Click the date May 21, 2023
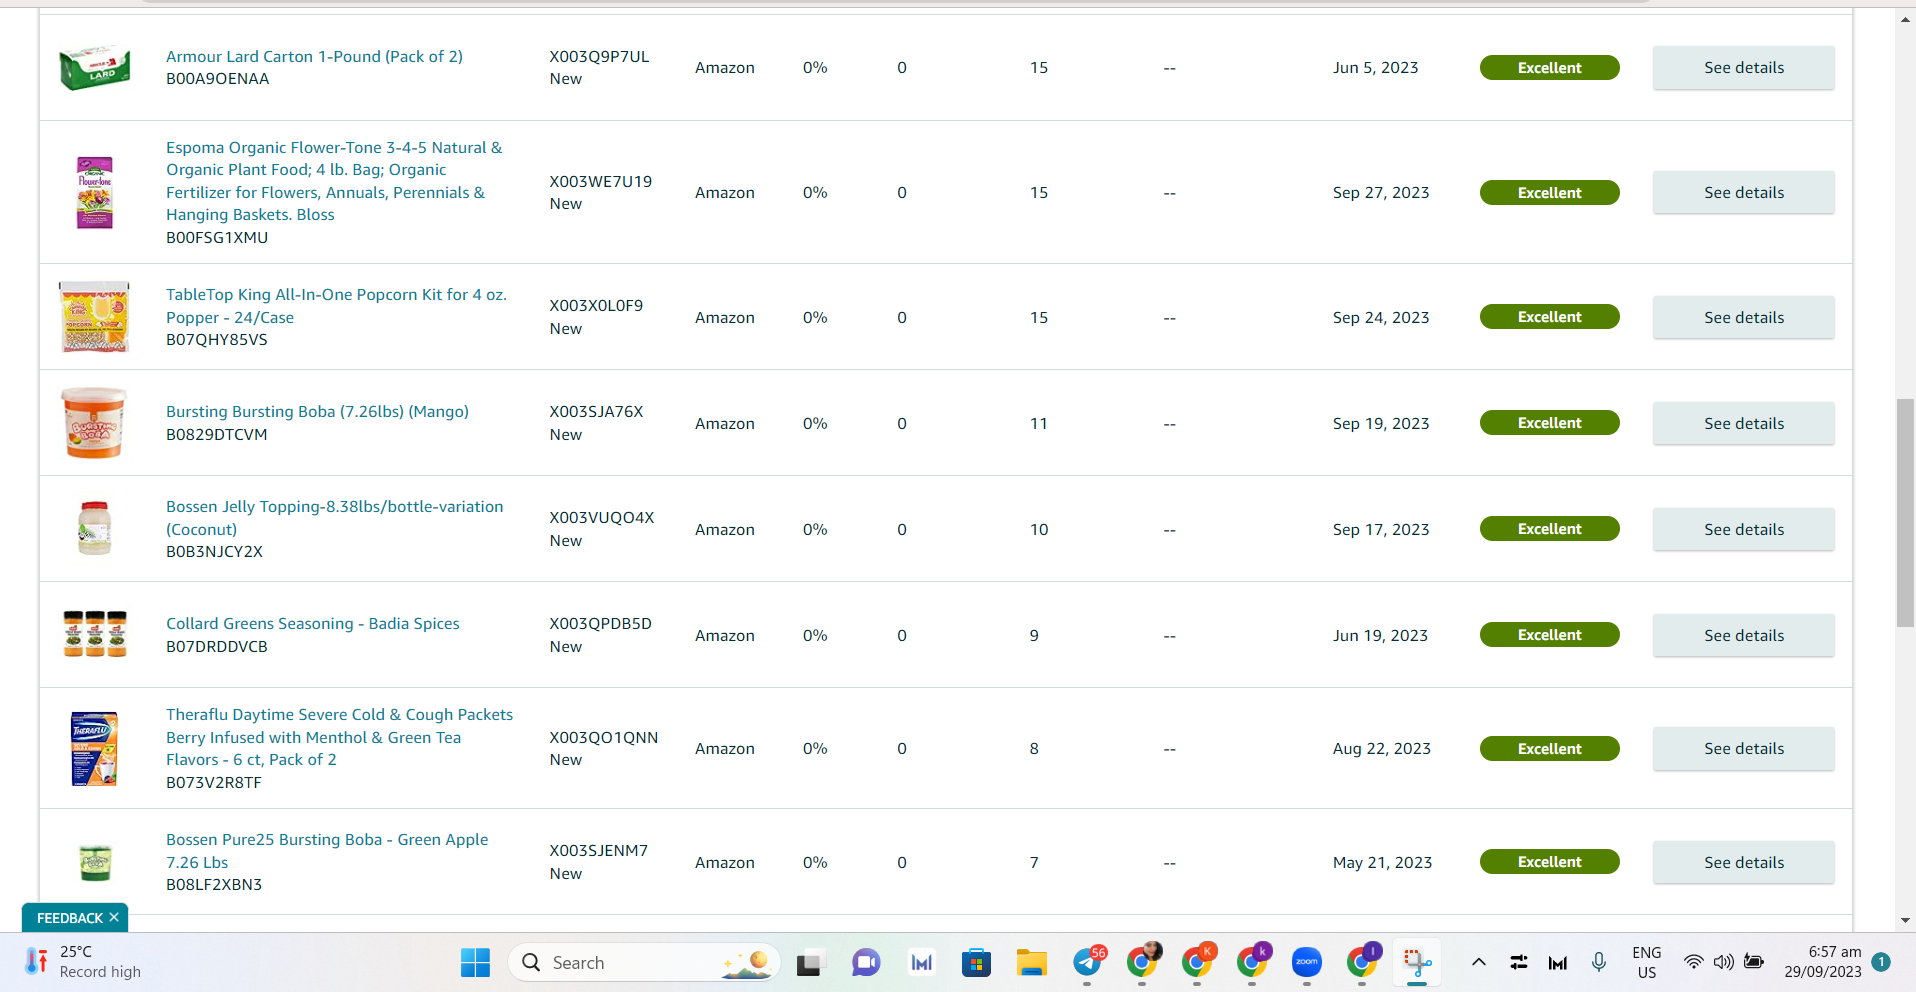 click(x=1382, y=862)
